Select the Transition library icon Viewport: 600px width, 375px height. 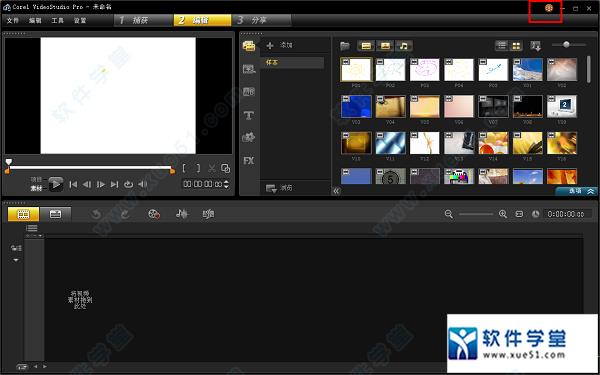(249, 92)
